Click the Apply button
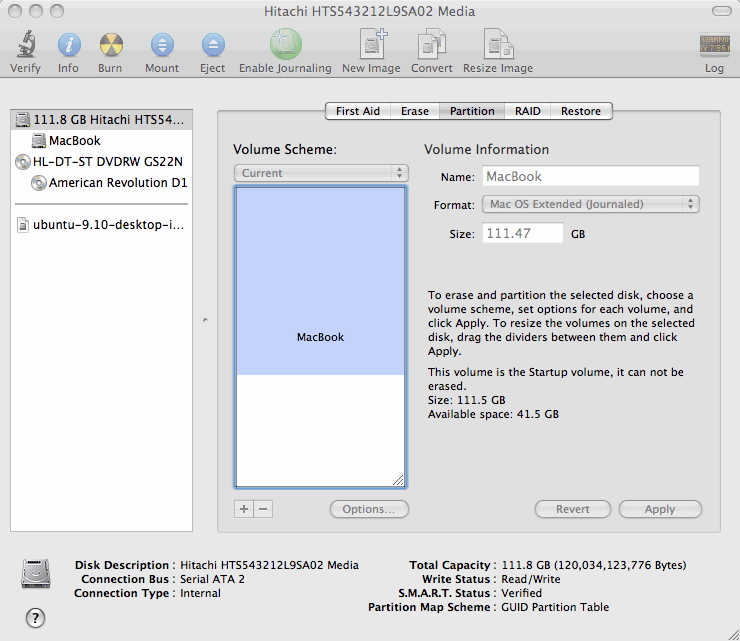The image size is (740, 641). pyautogui.click(x=660, y=509)
